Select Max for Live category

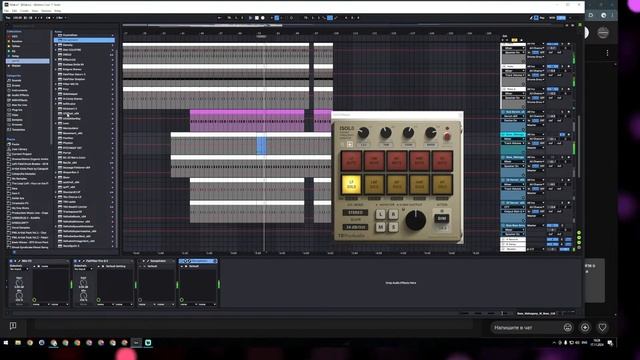pyautogui.click(x=19, y=105)
